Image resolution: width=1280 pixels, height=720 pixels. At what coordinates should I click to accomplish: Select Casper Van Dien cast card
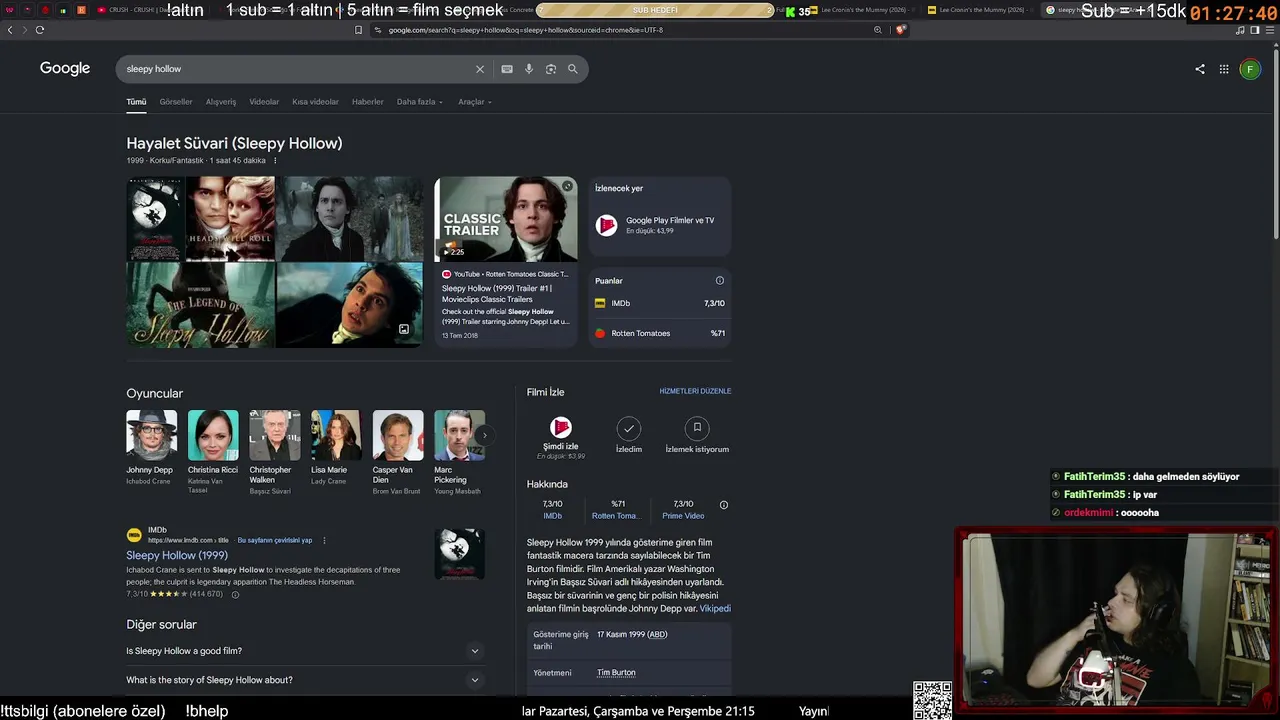click(398, 452)
